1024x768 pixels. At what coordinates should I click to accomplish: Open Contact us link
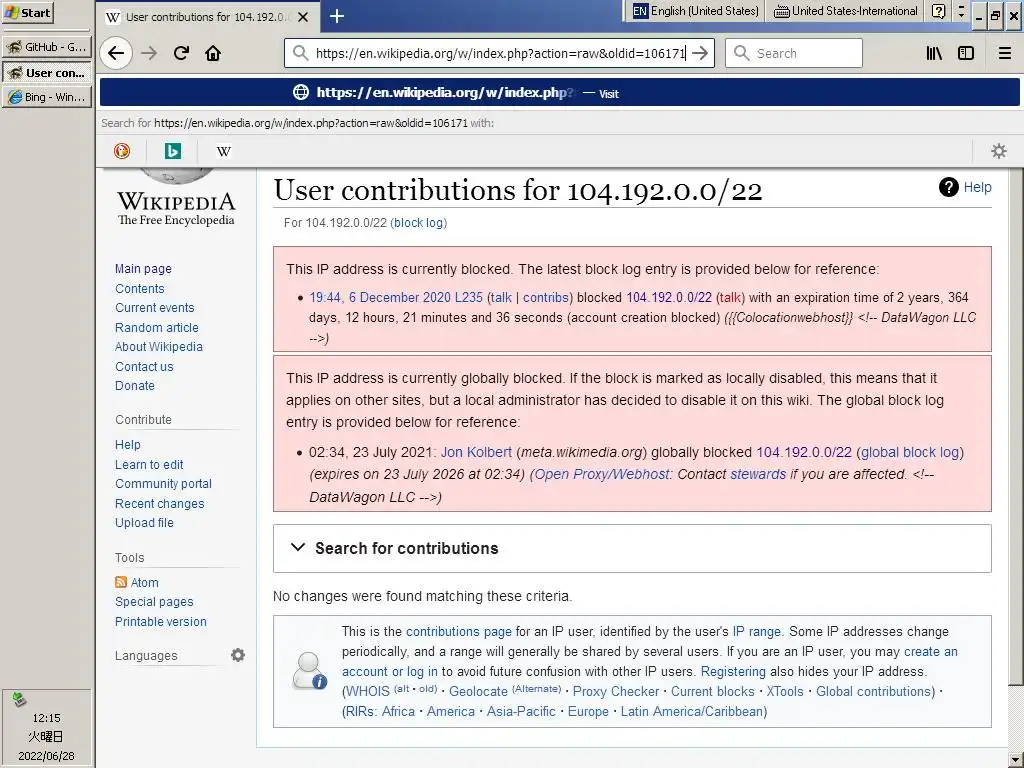click(144, 366)
